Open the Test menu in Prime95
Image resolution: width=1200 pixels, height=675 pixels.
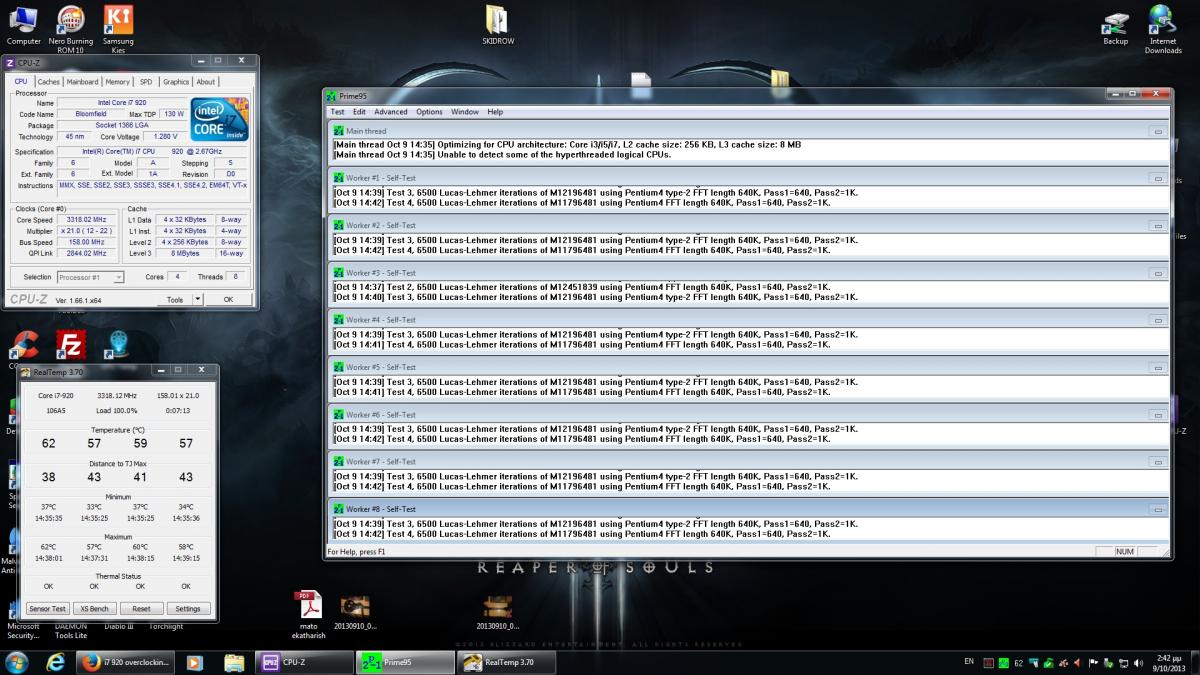click(x=337, y=112)
